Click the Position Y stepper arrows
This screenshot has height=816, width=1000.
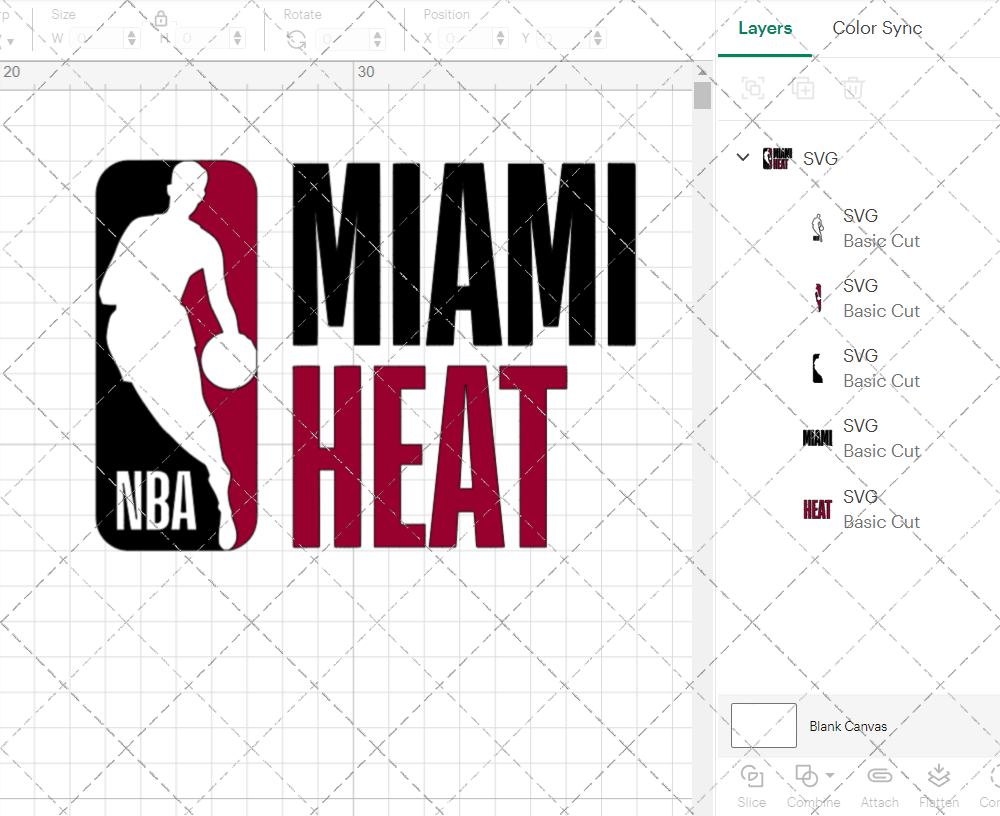598,39
